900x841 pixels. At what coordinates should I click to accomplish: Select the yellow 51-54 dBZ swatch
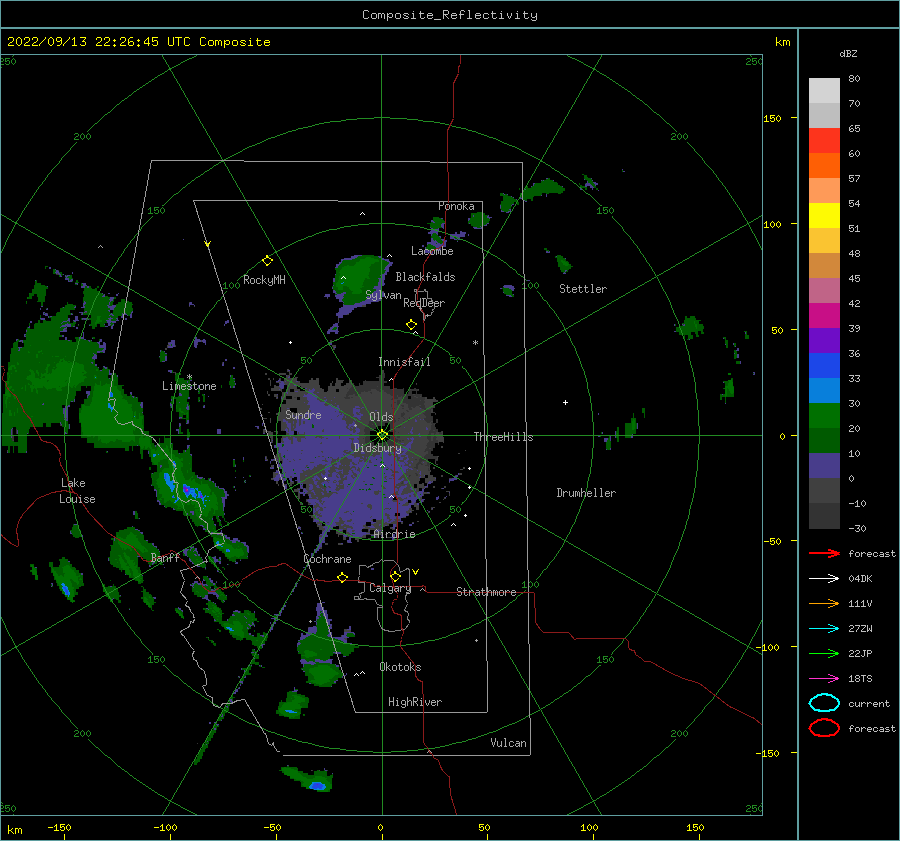coord(824,215)
